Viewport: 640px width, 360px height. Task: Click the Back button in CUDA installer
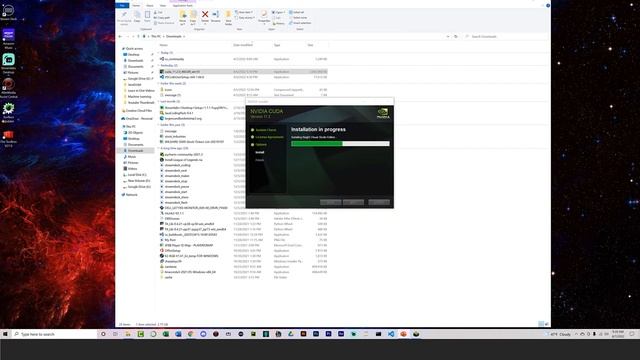pyautogui.click(x=331, y=202)
